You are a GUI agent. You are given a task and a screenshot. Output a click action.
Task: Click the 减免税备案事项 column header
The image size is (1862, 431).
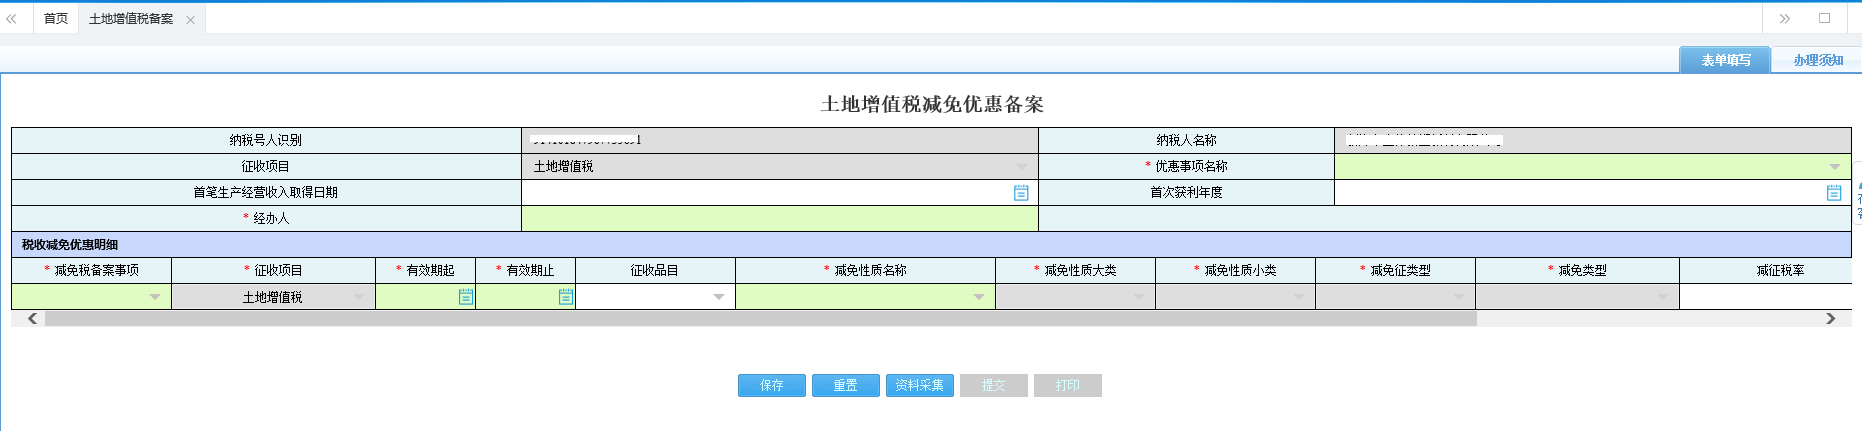(92, 271)
